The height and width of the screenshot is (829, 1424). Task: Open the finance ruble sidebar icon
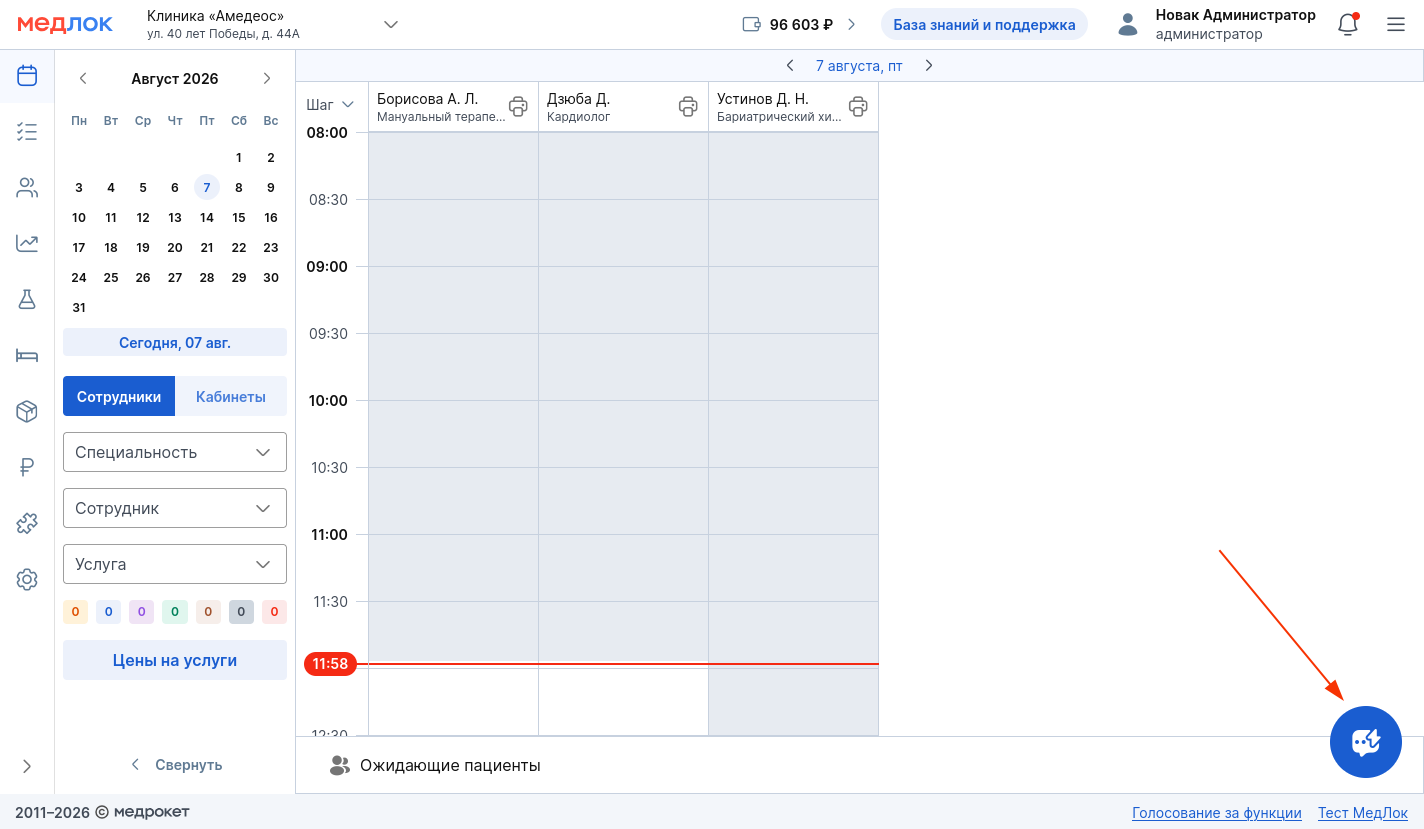pos(27,467)
